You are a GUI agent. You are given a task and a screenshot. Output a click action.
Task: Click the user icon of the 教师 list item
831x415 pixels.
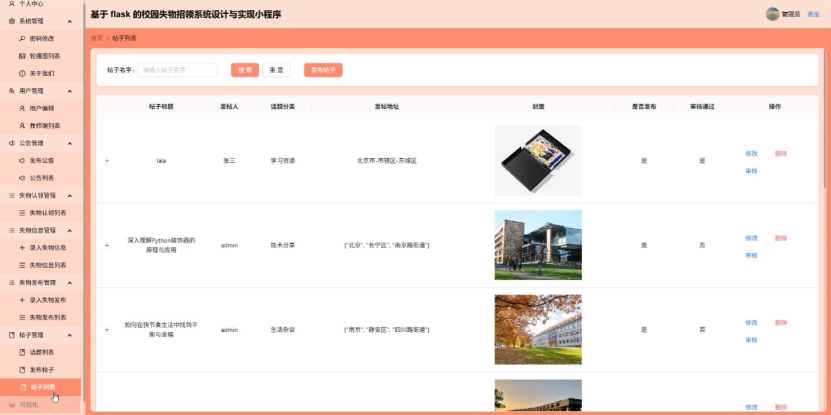click(x=22, y=126)
